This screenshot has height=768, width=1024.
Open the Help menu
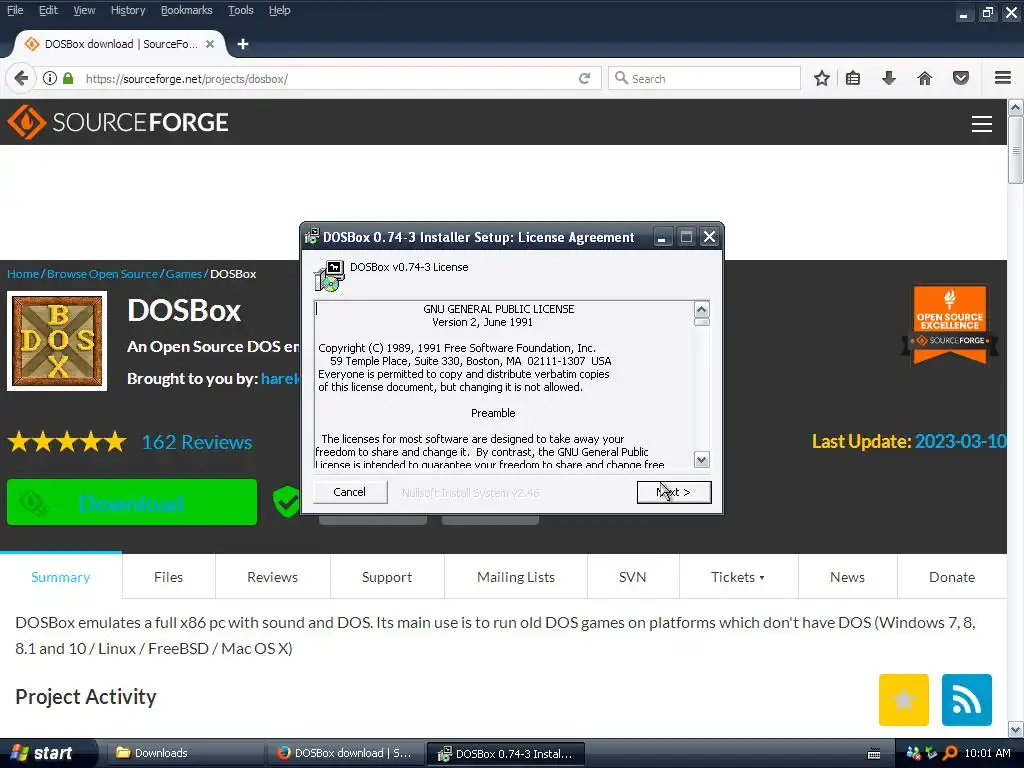click(x=280, y=10)
